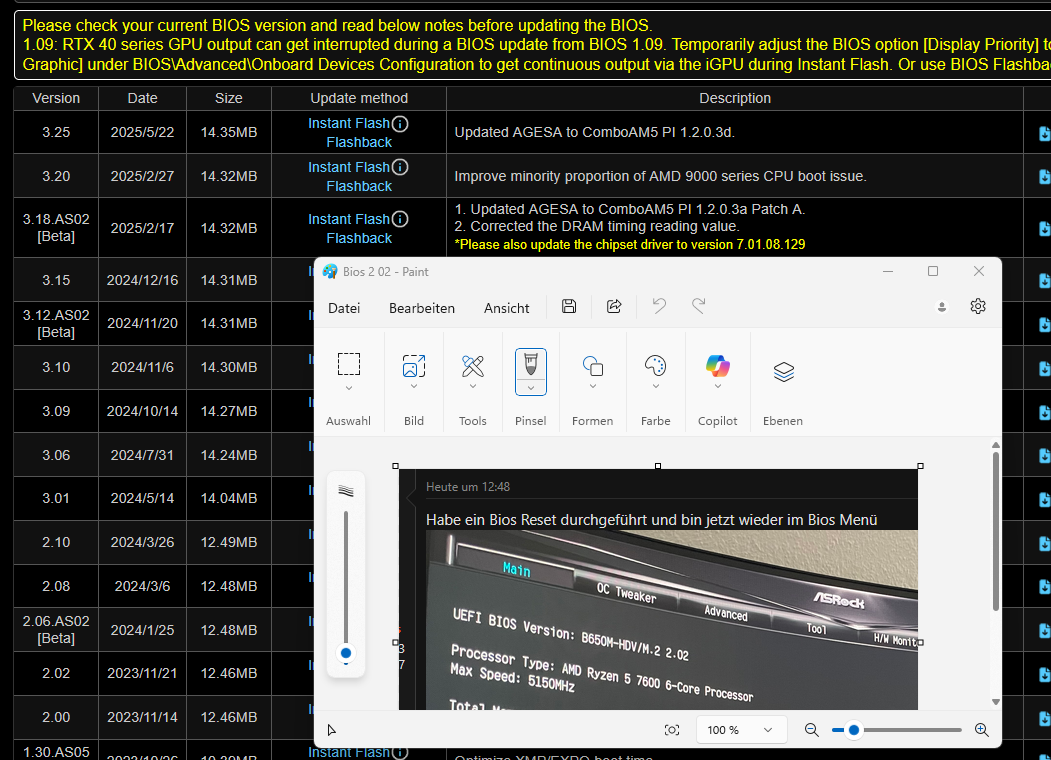Select the Auswahl rectangle selection tool
Image resolution: width=1051 pixels, height=760 pixels.
tap(349, 365)
